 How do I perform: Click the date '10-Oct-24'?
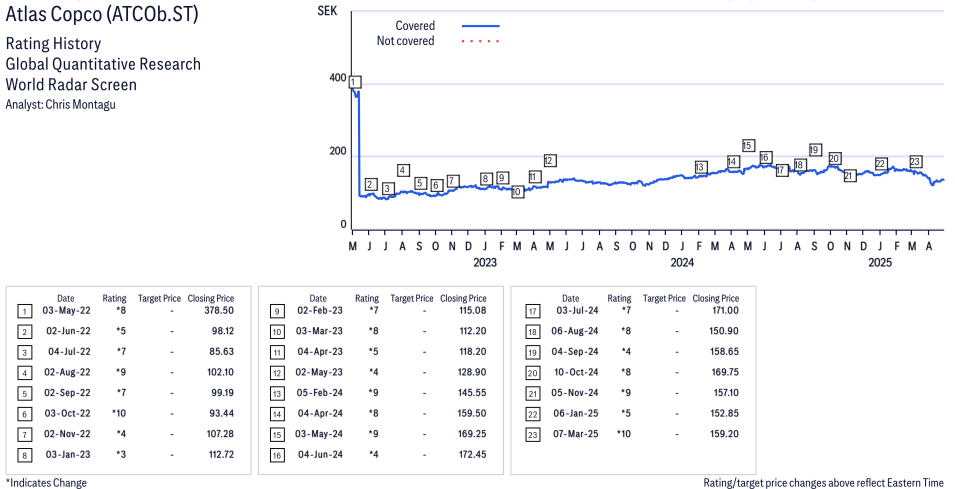(575, 372)
